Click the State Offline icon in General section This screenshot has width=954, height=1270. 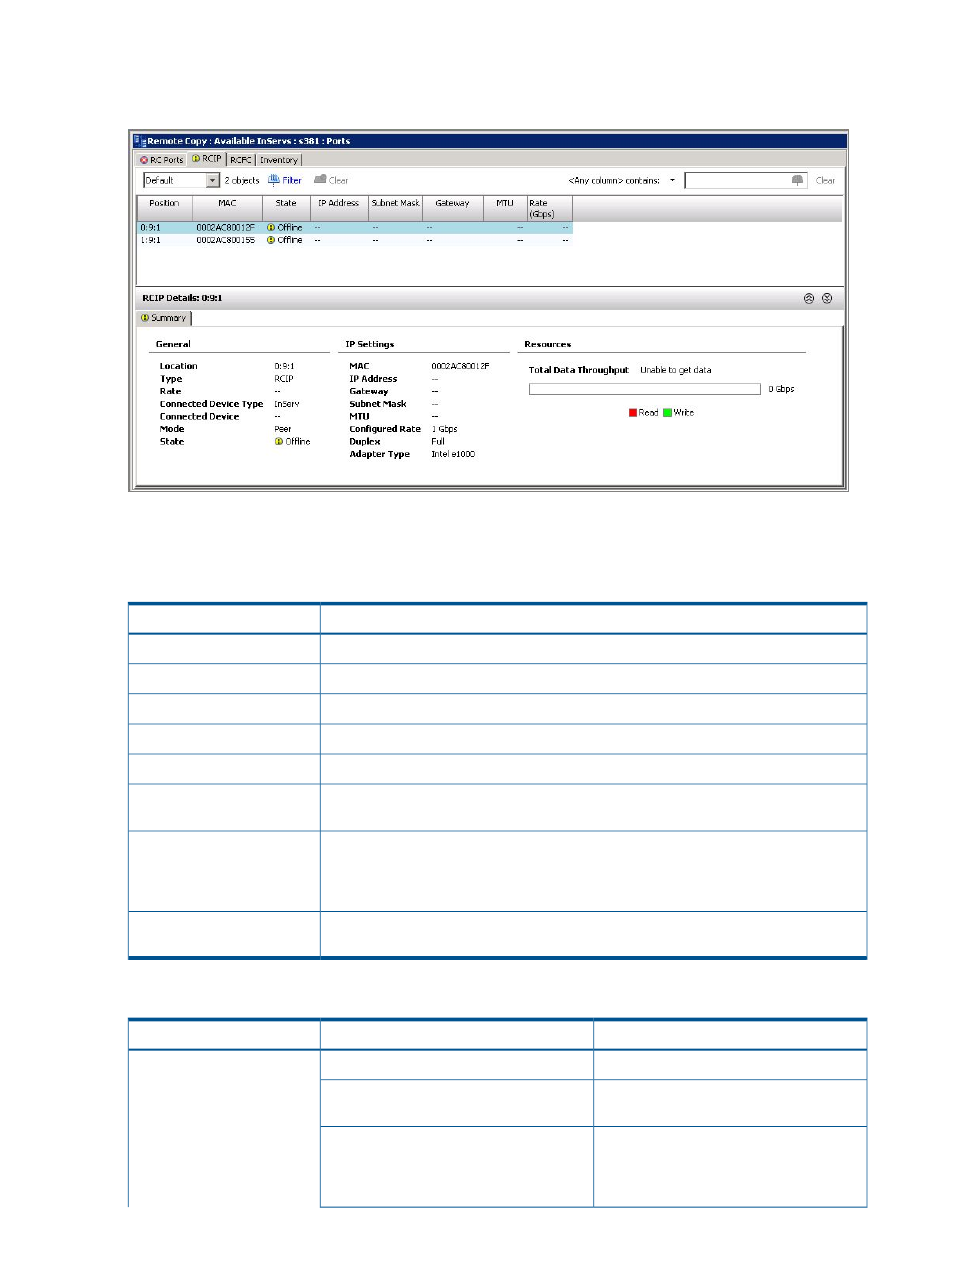pyautogui.click(x=279, y=442)
